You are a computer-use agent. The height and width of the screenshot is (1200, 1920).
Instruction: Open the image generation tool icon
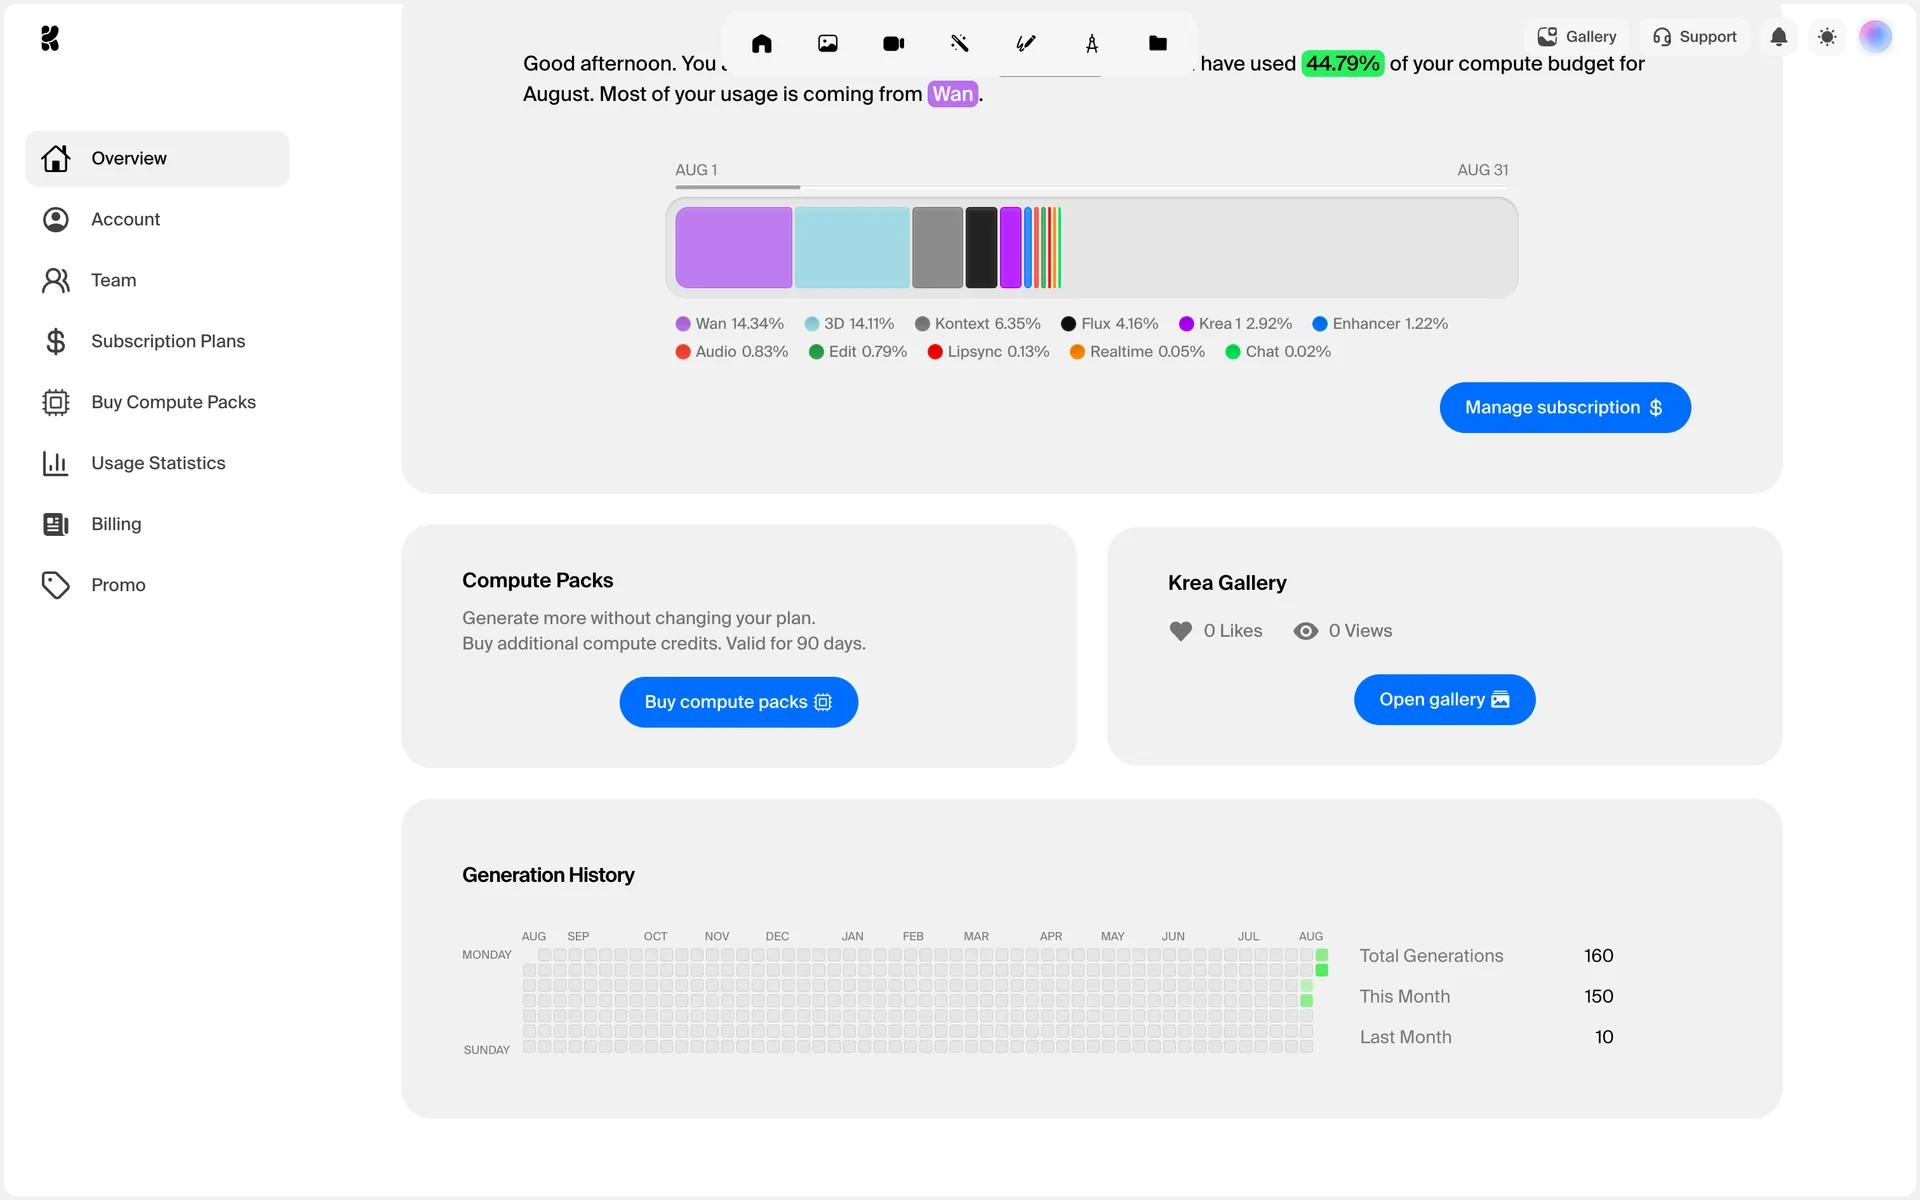(828, 43)
